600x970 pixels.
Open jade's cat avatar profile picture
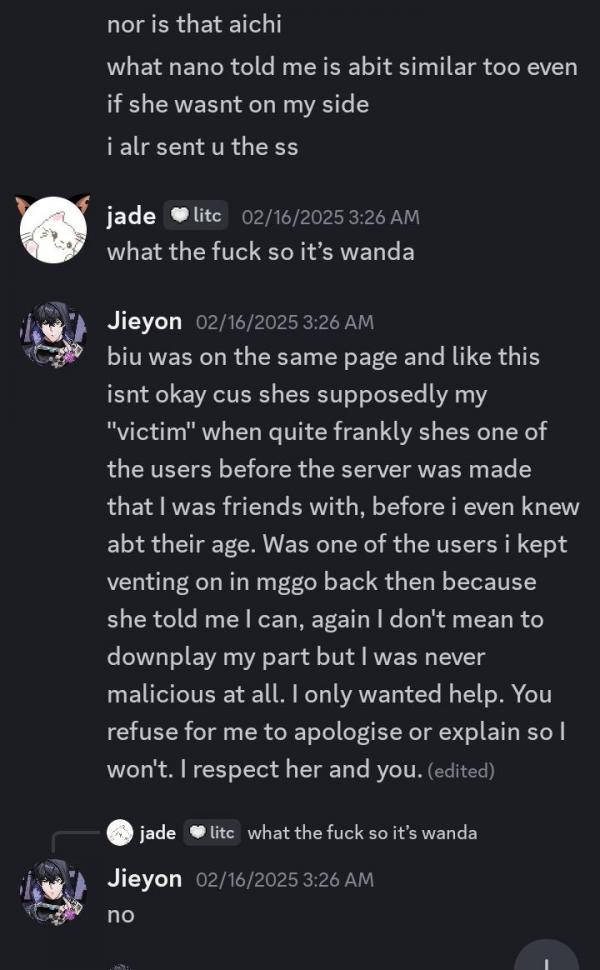53,230
